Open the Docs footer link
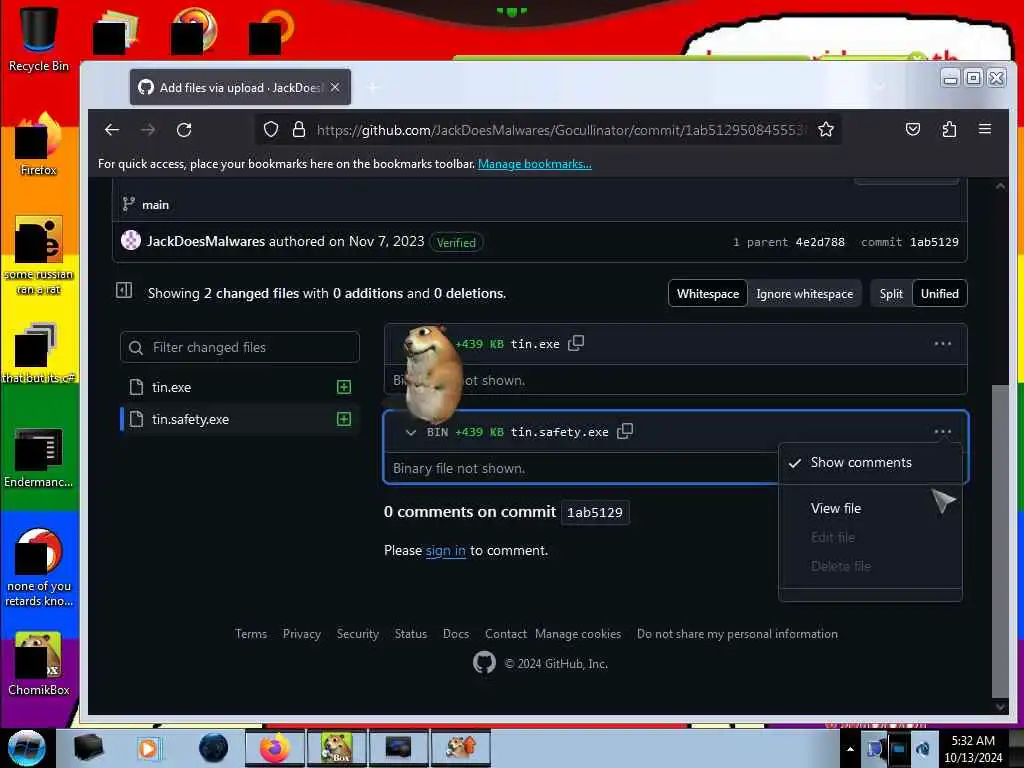 click(455, 633)
